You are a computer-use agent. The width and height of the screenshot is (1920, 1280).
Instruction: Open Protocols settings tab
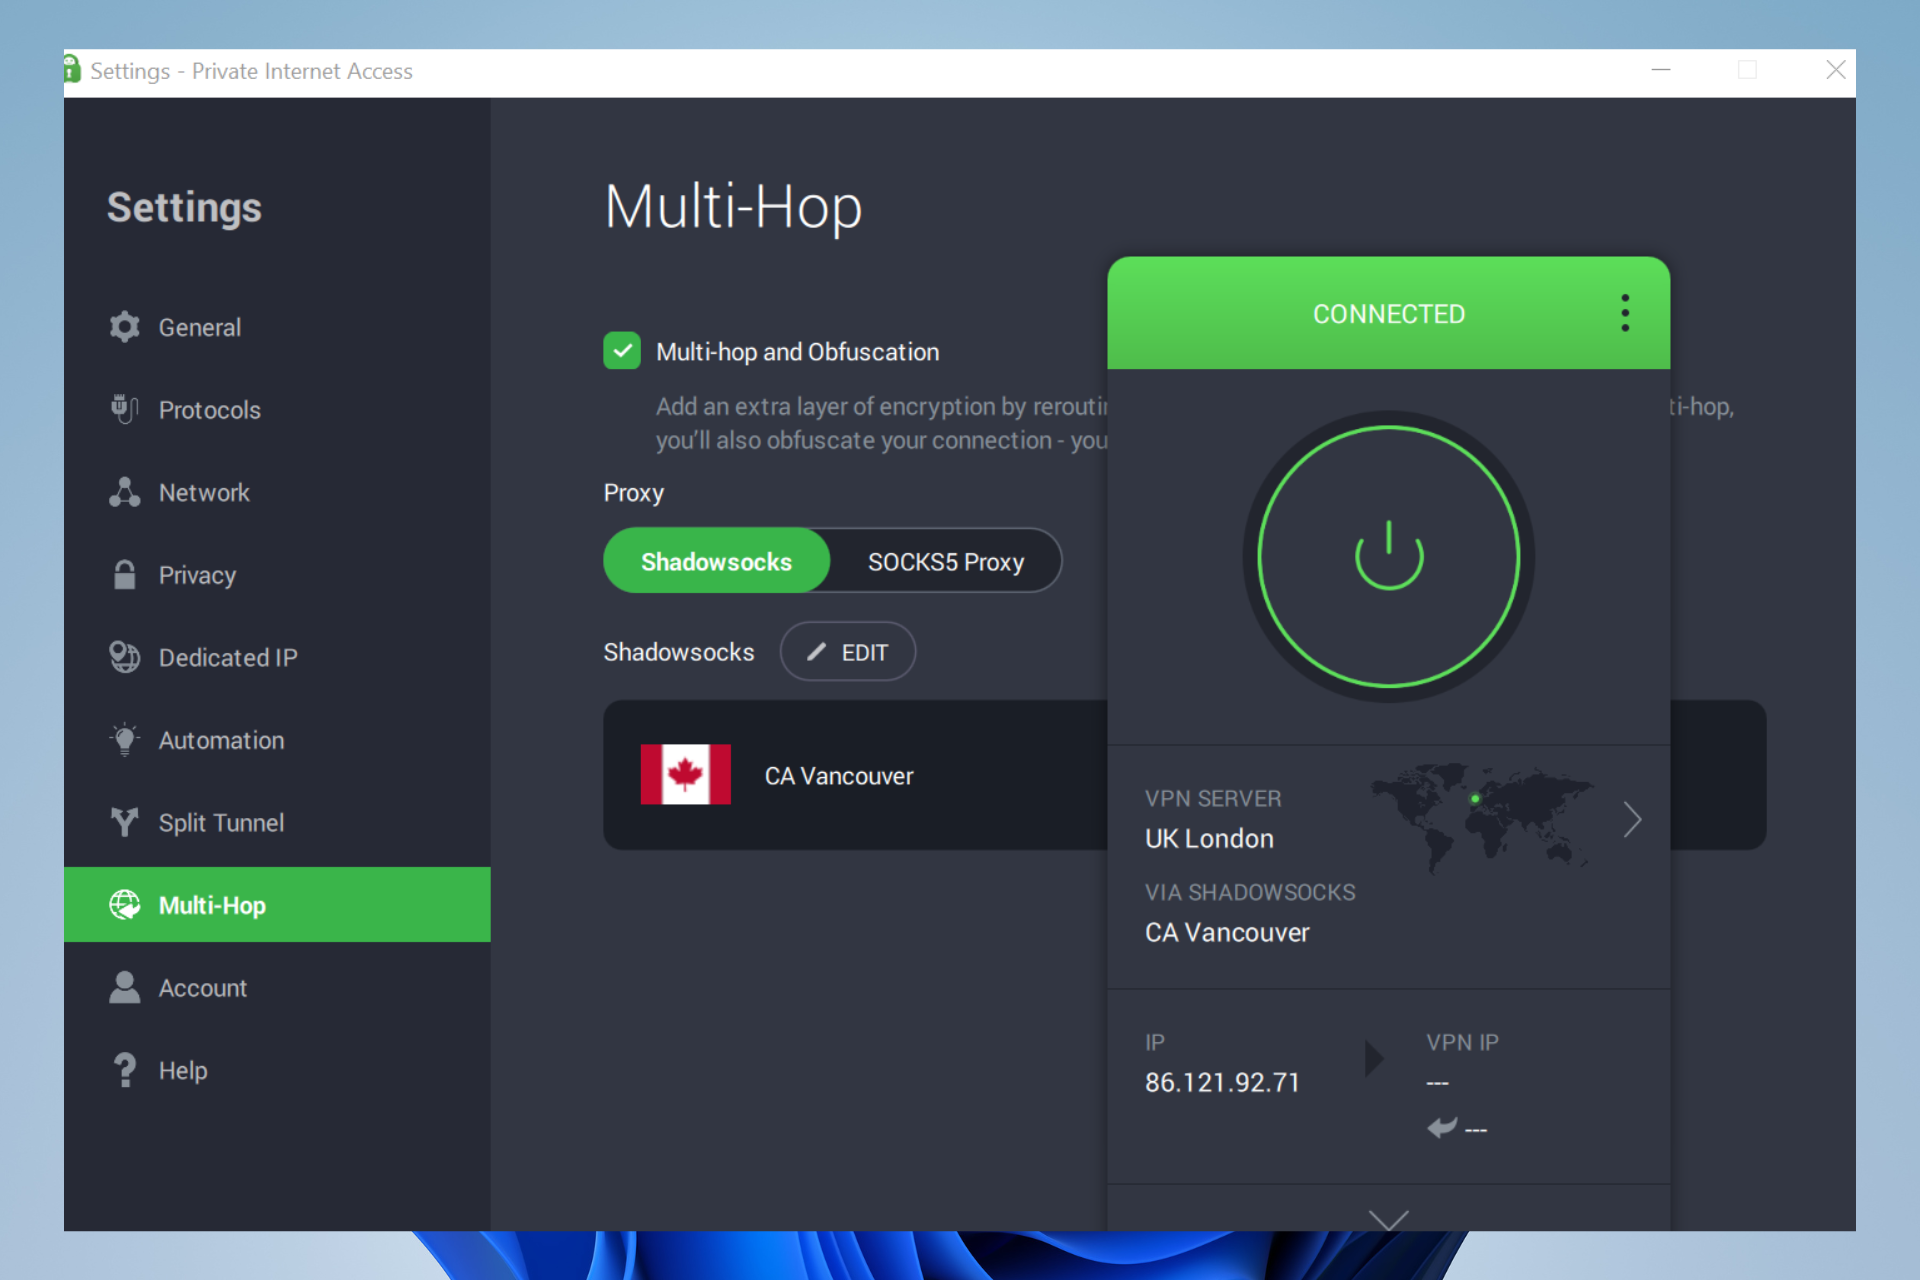(277, 409)
